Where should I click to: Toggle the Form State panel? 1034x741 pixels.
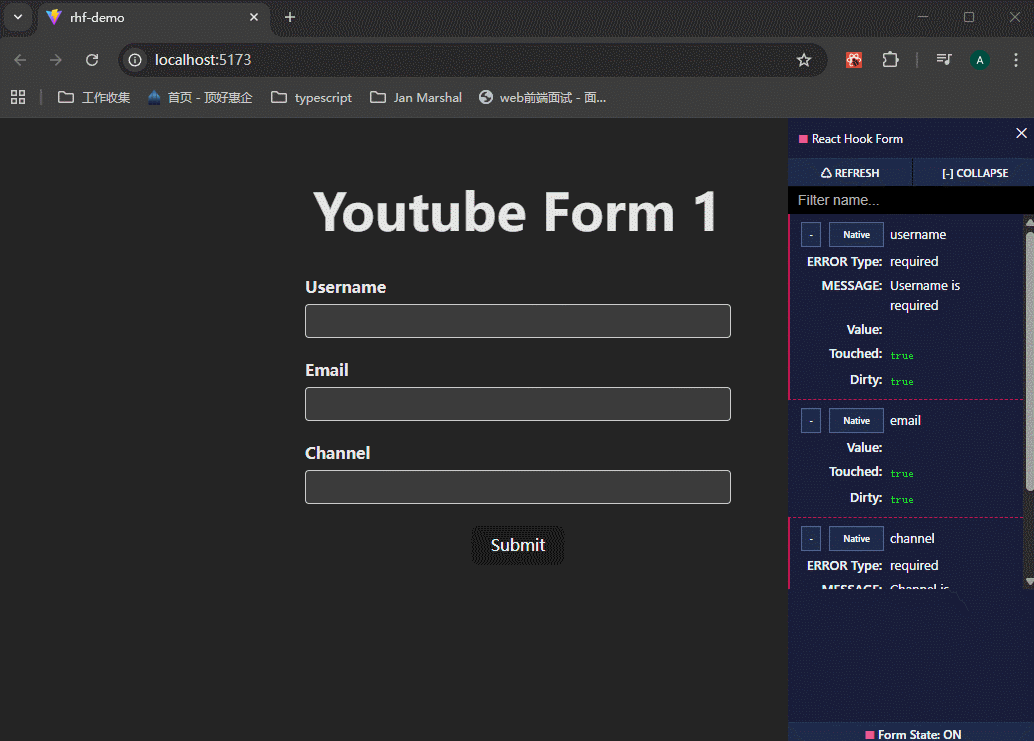(x=912, y=734)
